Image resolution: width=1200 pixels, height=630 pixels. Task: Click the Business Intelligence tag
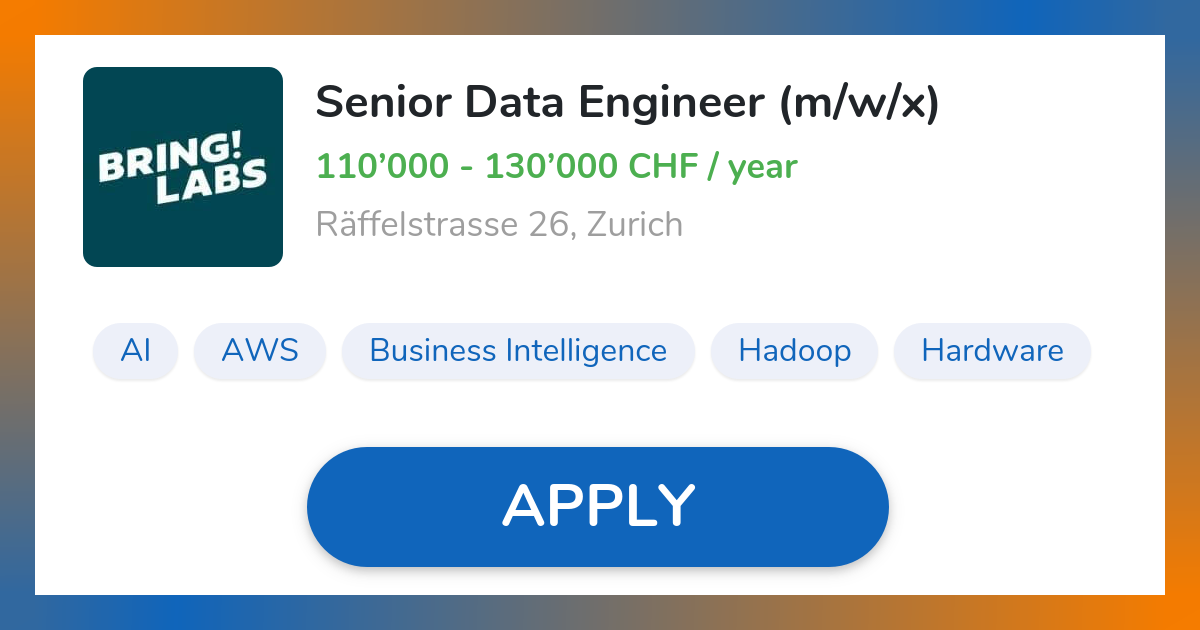tap(518, 351)
